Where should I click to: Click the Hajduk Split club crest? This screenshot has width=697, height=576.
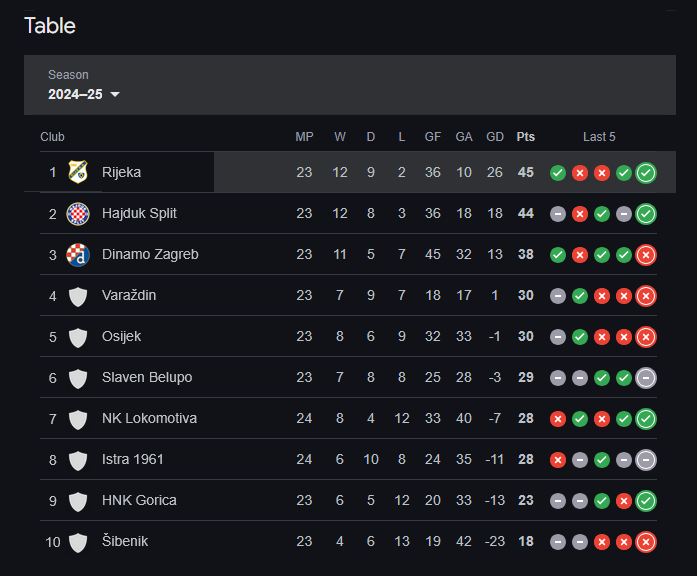pyautogui.click(x=78, y=213)
